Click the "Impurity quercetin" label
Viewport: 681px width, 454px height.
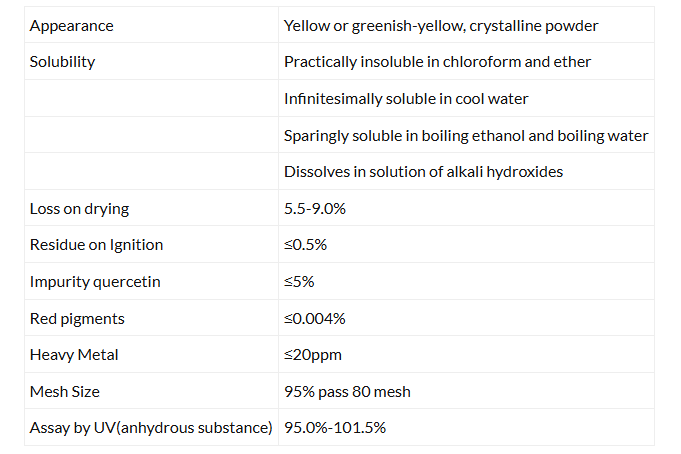[x=95, y=282]
